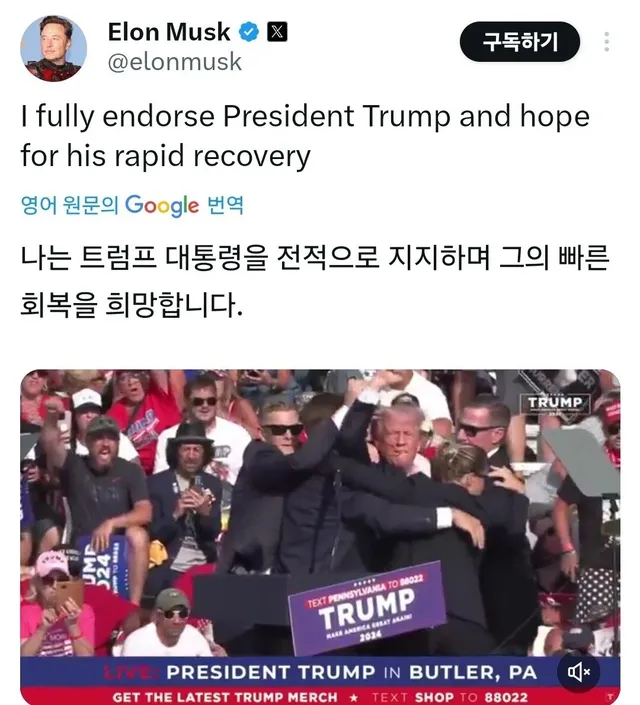Image resolution: width=640 pixels, height=705 pixels.
Task: Click the 번역 word after Google logo
Action: tap(225, 205)
